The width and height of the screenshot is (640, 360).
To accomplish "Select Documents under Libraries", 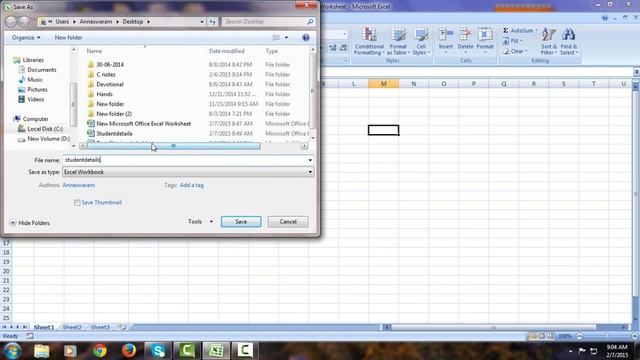I will pyautogui.click(x=42, y=70).
